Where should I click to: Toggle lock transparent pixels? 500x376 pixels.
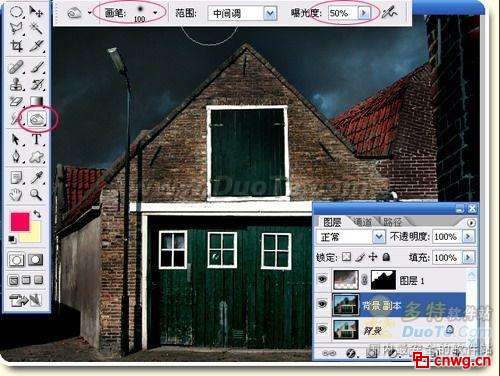point(347,257)
